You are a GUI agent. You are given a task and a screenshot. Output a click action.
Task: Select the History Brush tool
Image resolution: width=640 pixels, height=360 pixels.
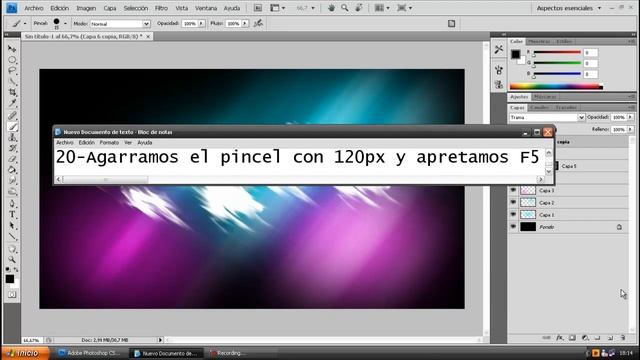pyautogui.click(x=12, y=148)
